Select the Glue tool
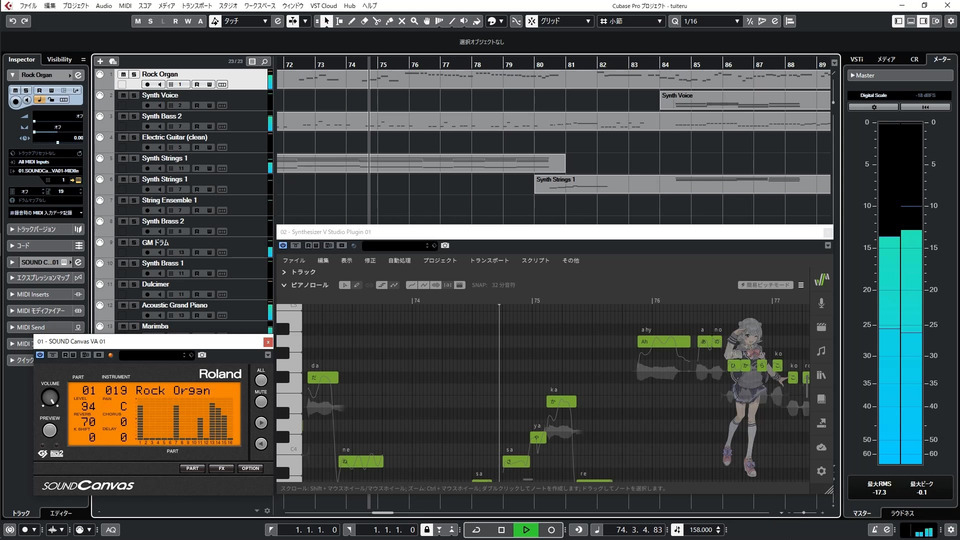 pyautogui.click(x=389, y=21)
